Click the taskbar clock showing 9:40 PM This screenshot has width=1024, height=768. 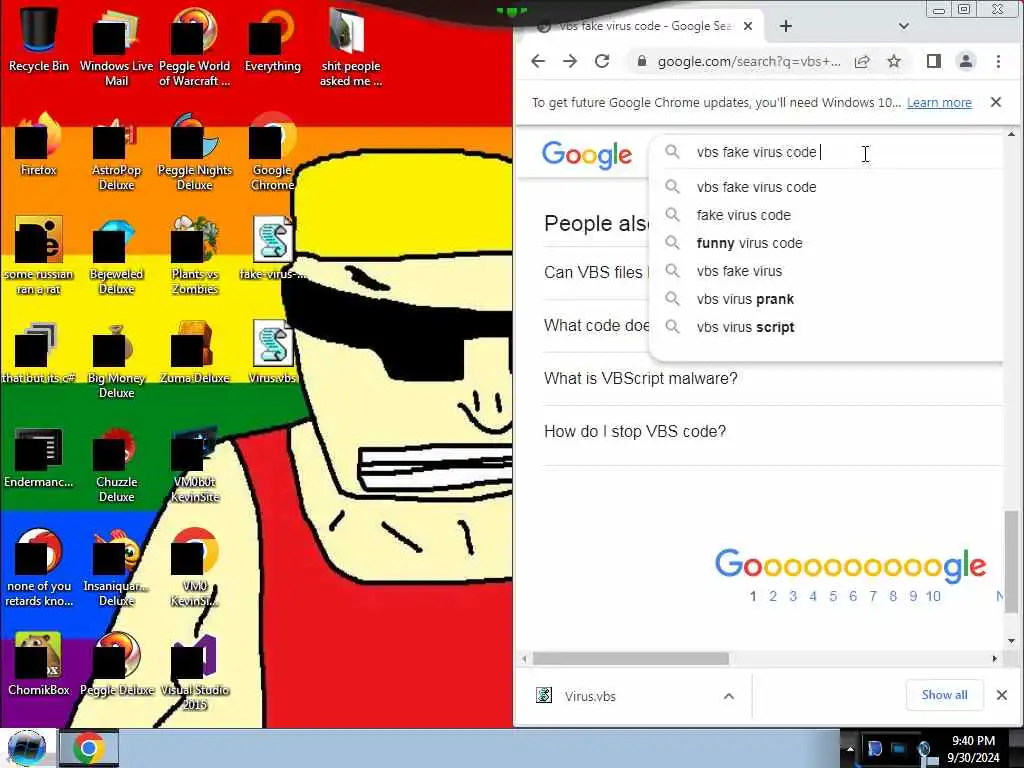[x=973, y=749]
